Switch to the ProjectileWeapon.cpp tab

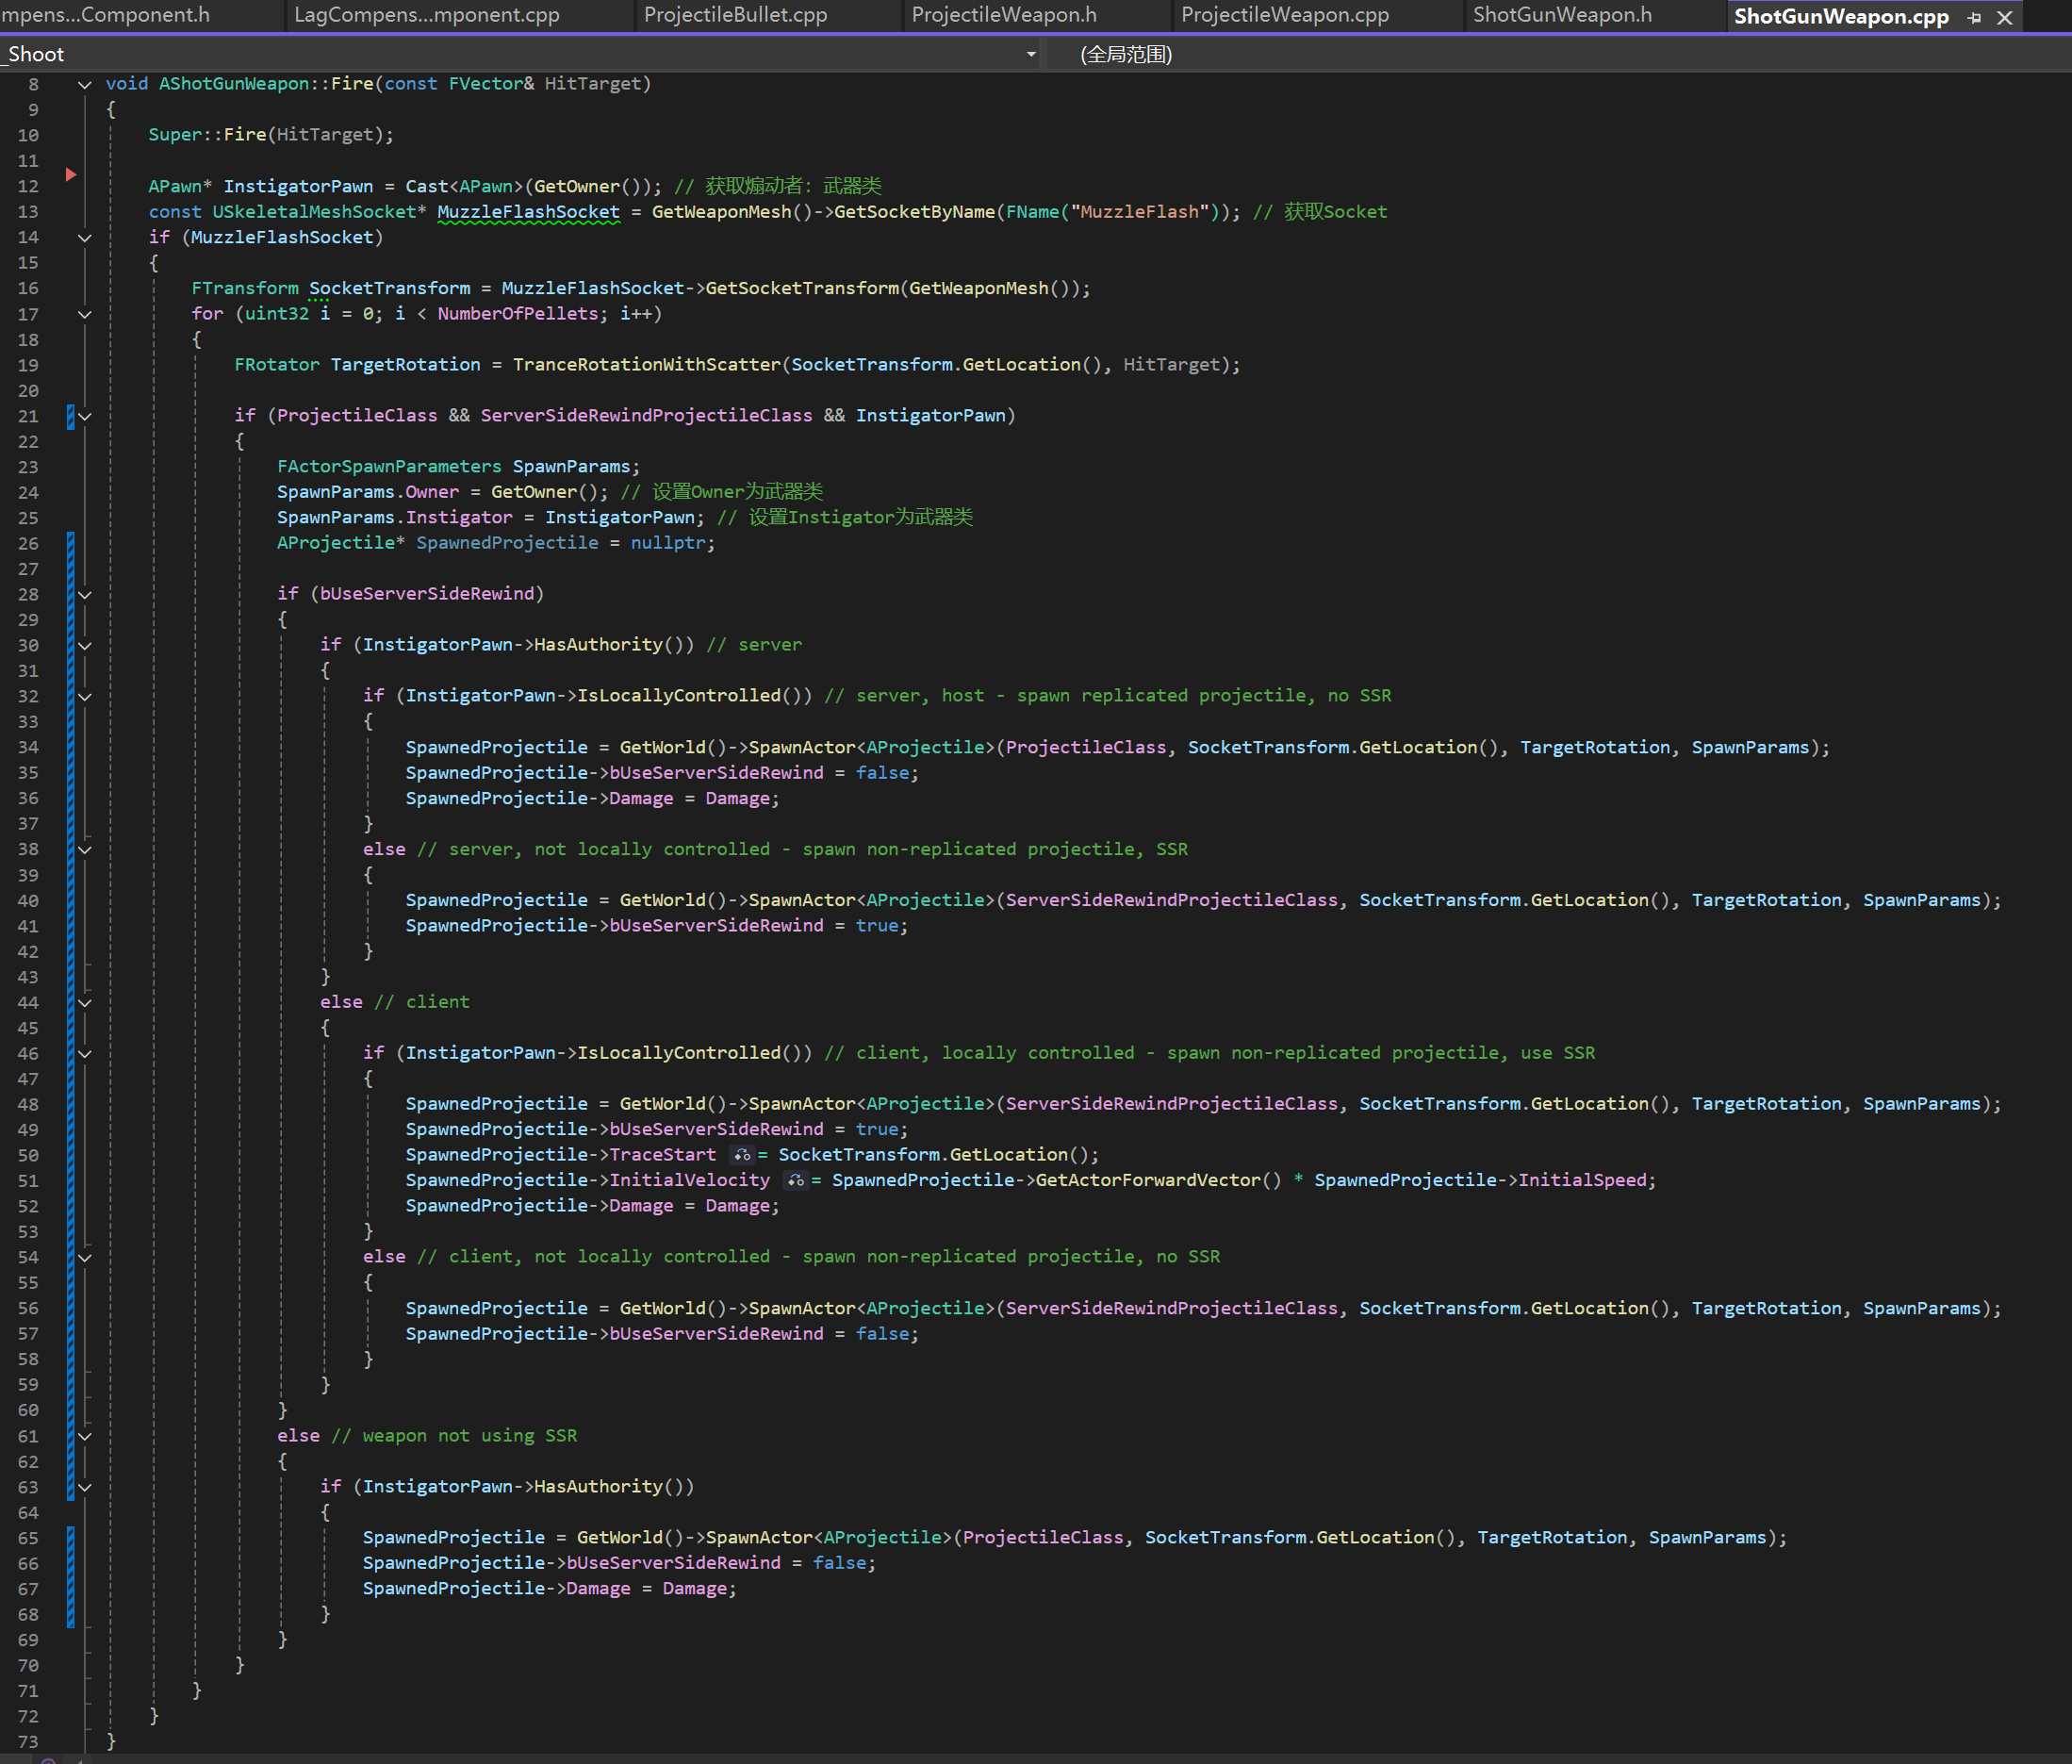1284,15
